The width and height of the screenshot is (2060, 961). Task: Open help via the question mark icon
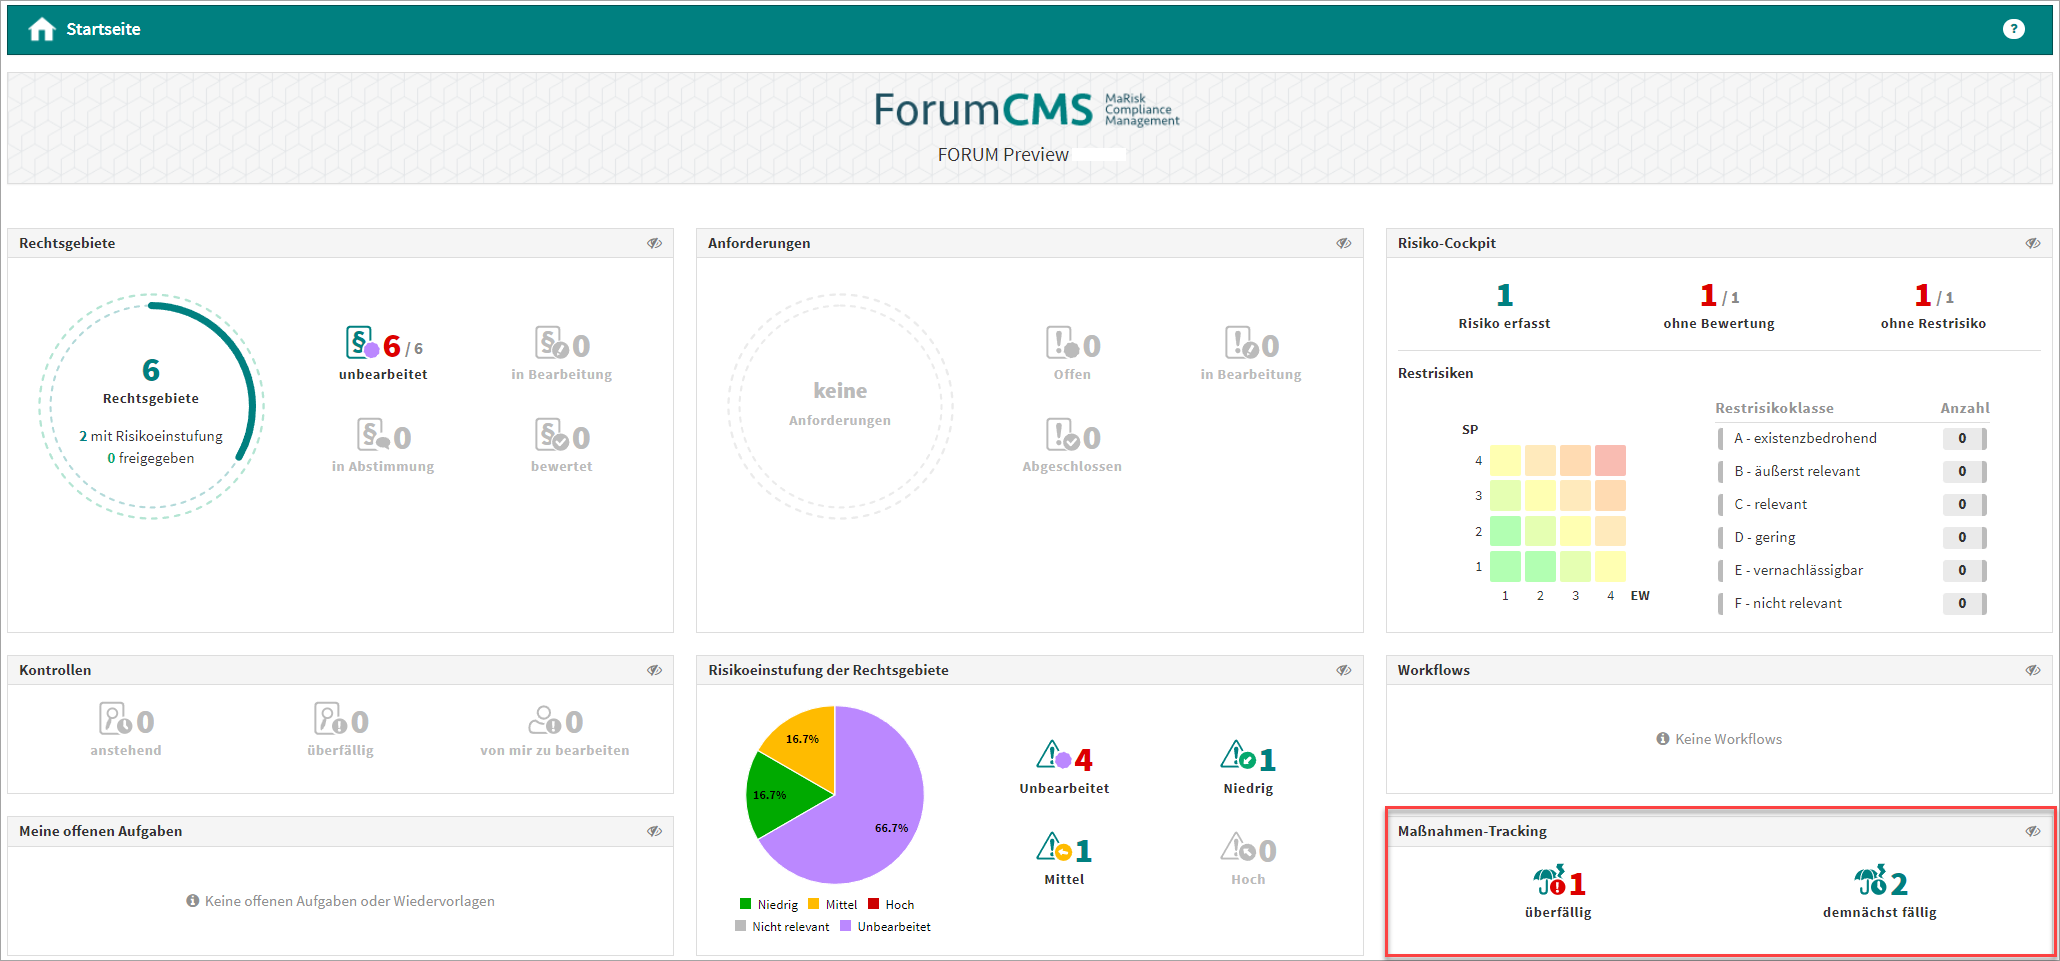click(x=2013, y=29)
